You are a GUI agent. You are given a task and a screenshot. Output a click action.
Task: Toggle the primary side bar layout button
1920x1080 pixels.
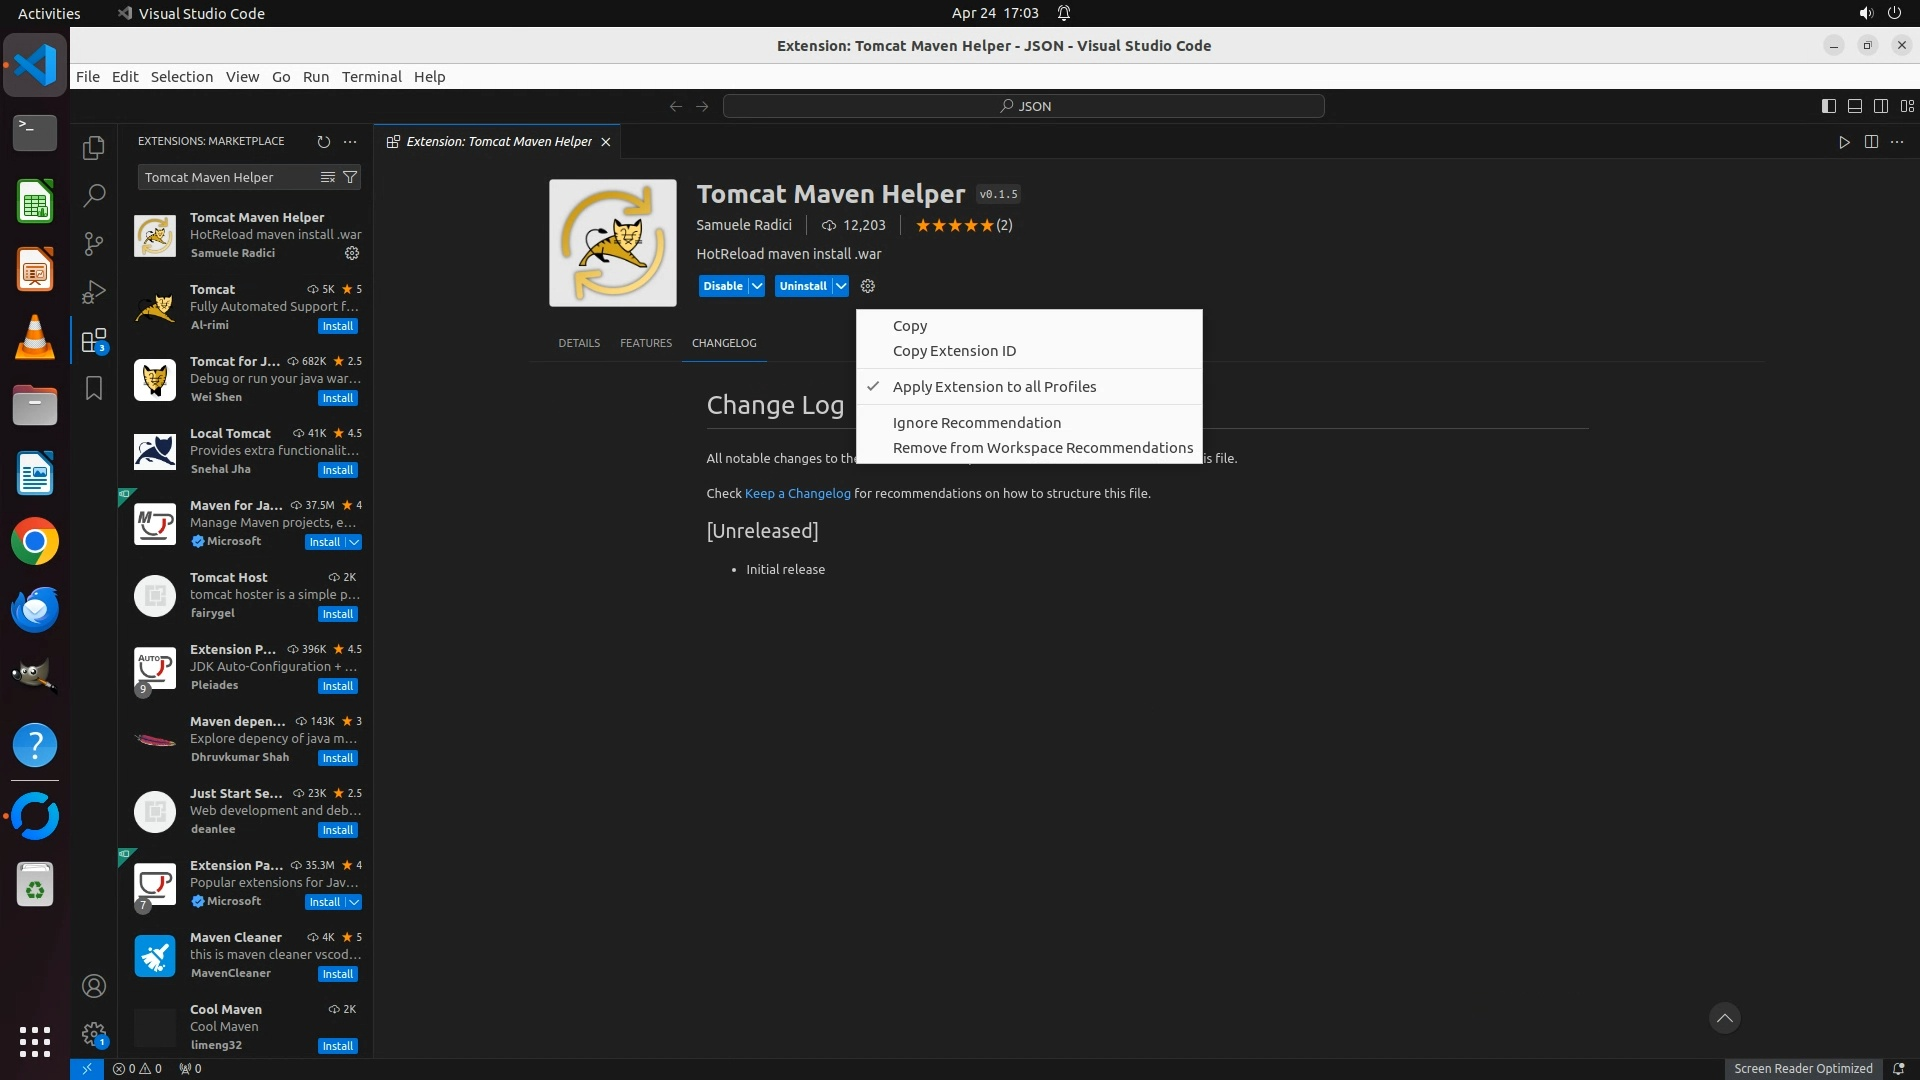click(1828, 106)
